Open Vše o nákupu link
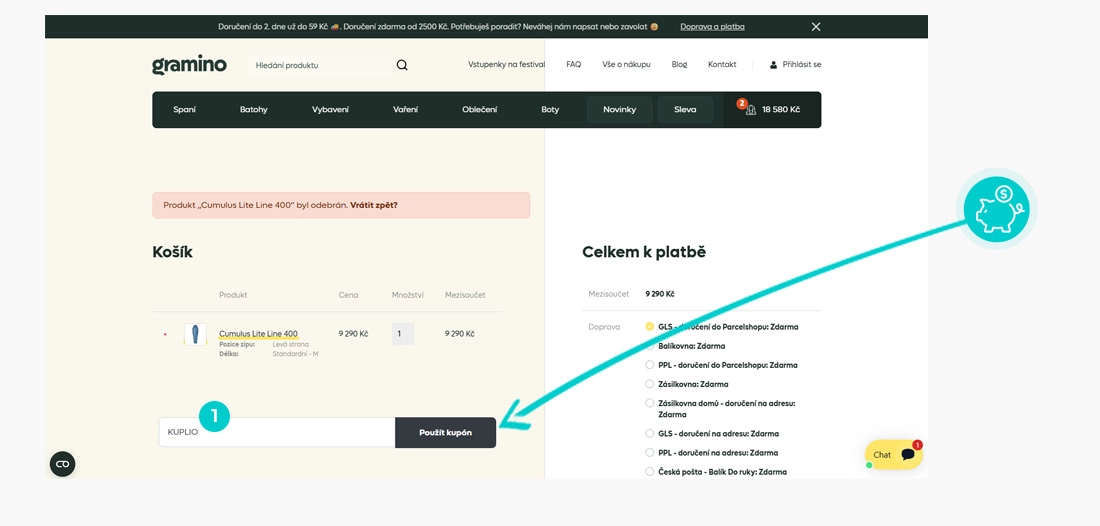The width and height of the screenshot is (1100, 526). [x=626, y=65]
